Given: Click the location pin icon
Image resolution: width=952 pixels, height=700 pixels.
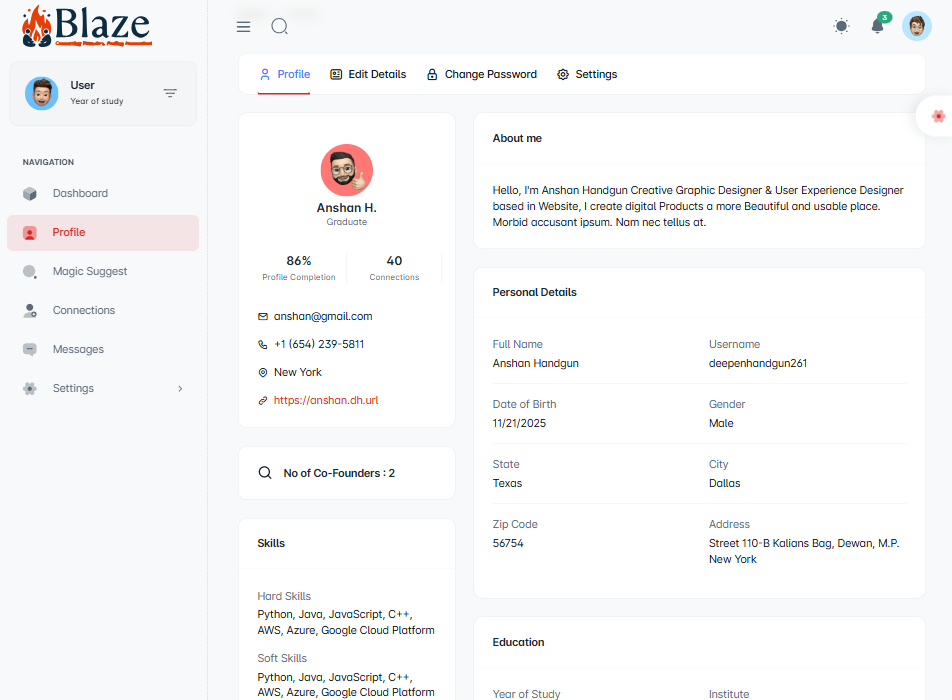Looking at the screenshot, I should click(263, 372).
